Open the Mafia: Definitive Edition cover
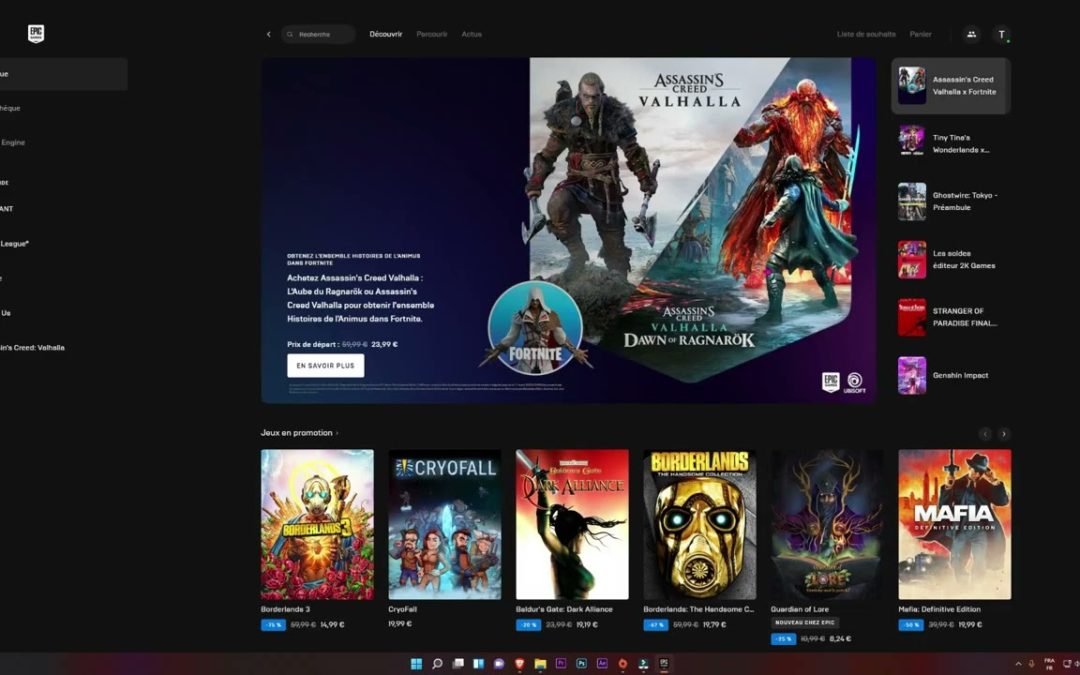Image resolution: width=1080 pixels, height=675 pixels. 955,524
